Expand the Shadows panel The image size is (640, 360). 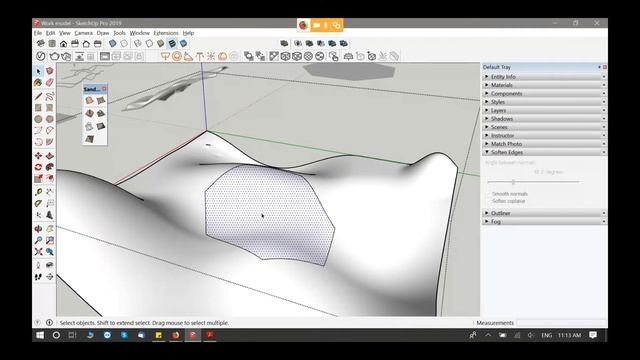pos(544,119)
